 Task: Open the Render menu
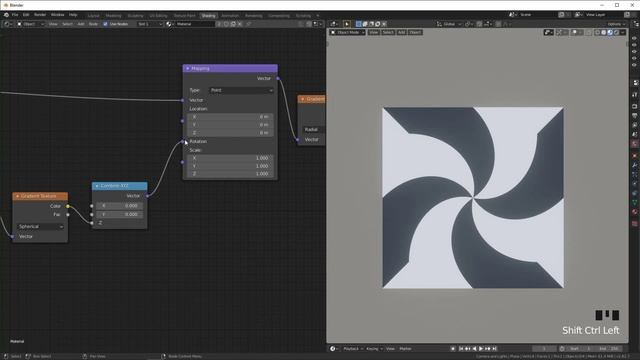pyautogui.click(x=40, y=15)
